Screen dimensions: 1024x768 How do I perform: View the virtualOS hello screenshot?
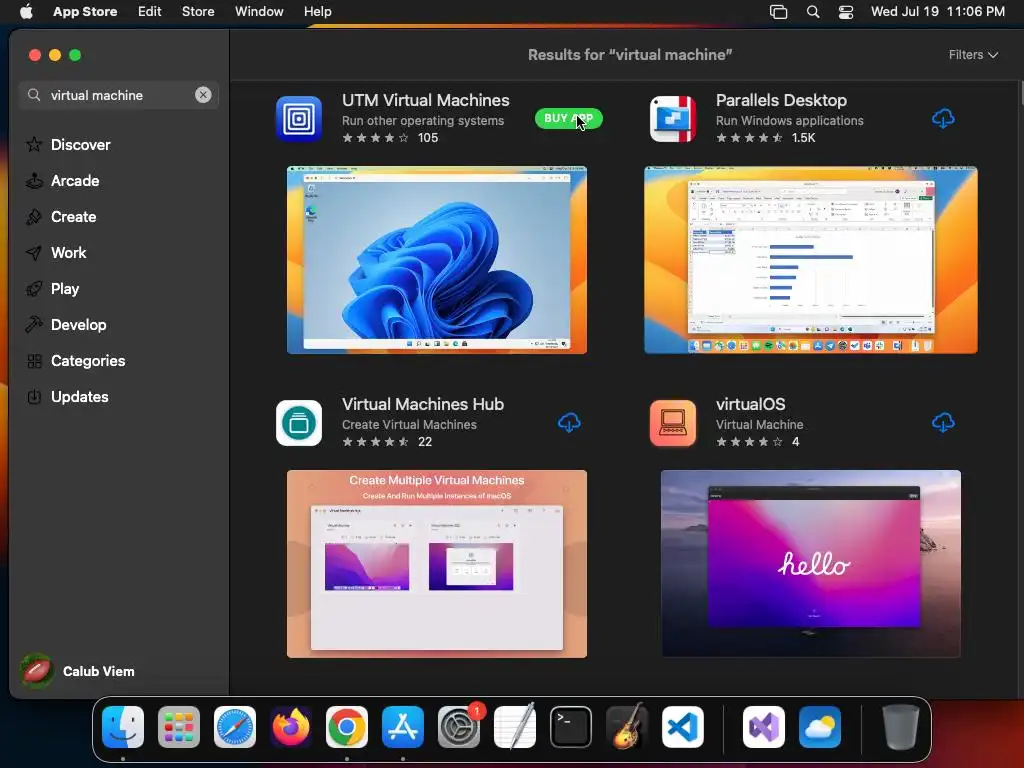pyautogui.click(x=810, y=564)
